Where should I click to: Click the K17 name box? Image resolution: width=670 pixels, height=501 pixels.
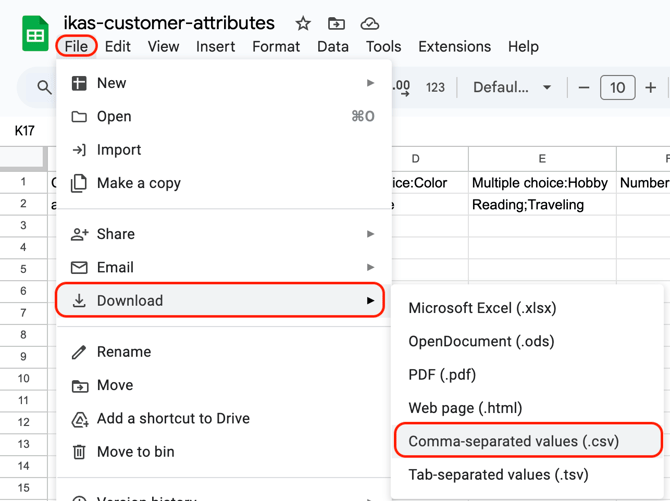(x=25, y=131)
